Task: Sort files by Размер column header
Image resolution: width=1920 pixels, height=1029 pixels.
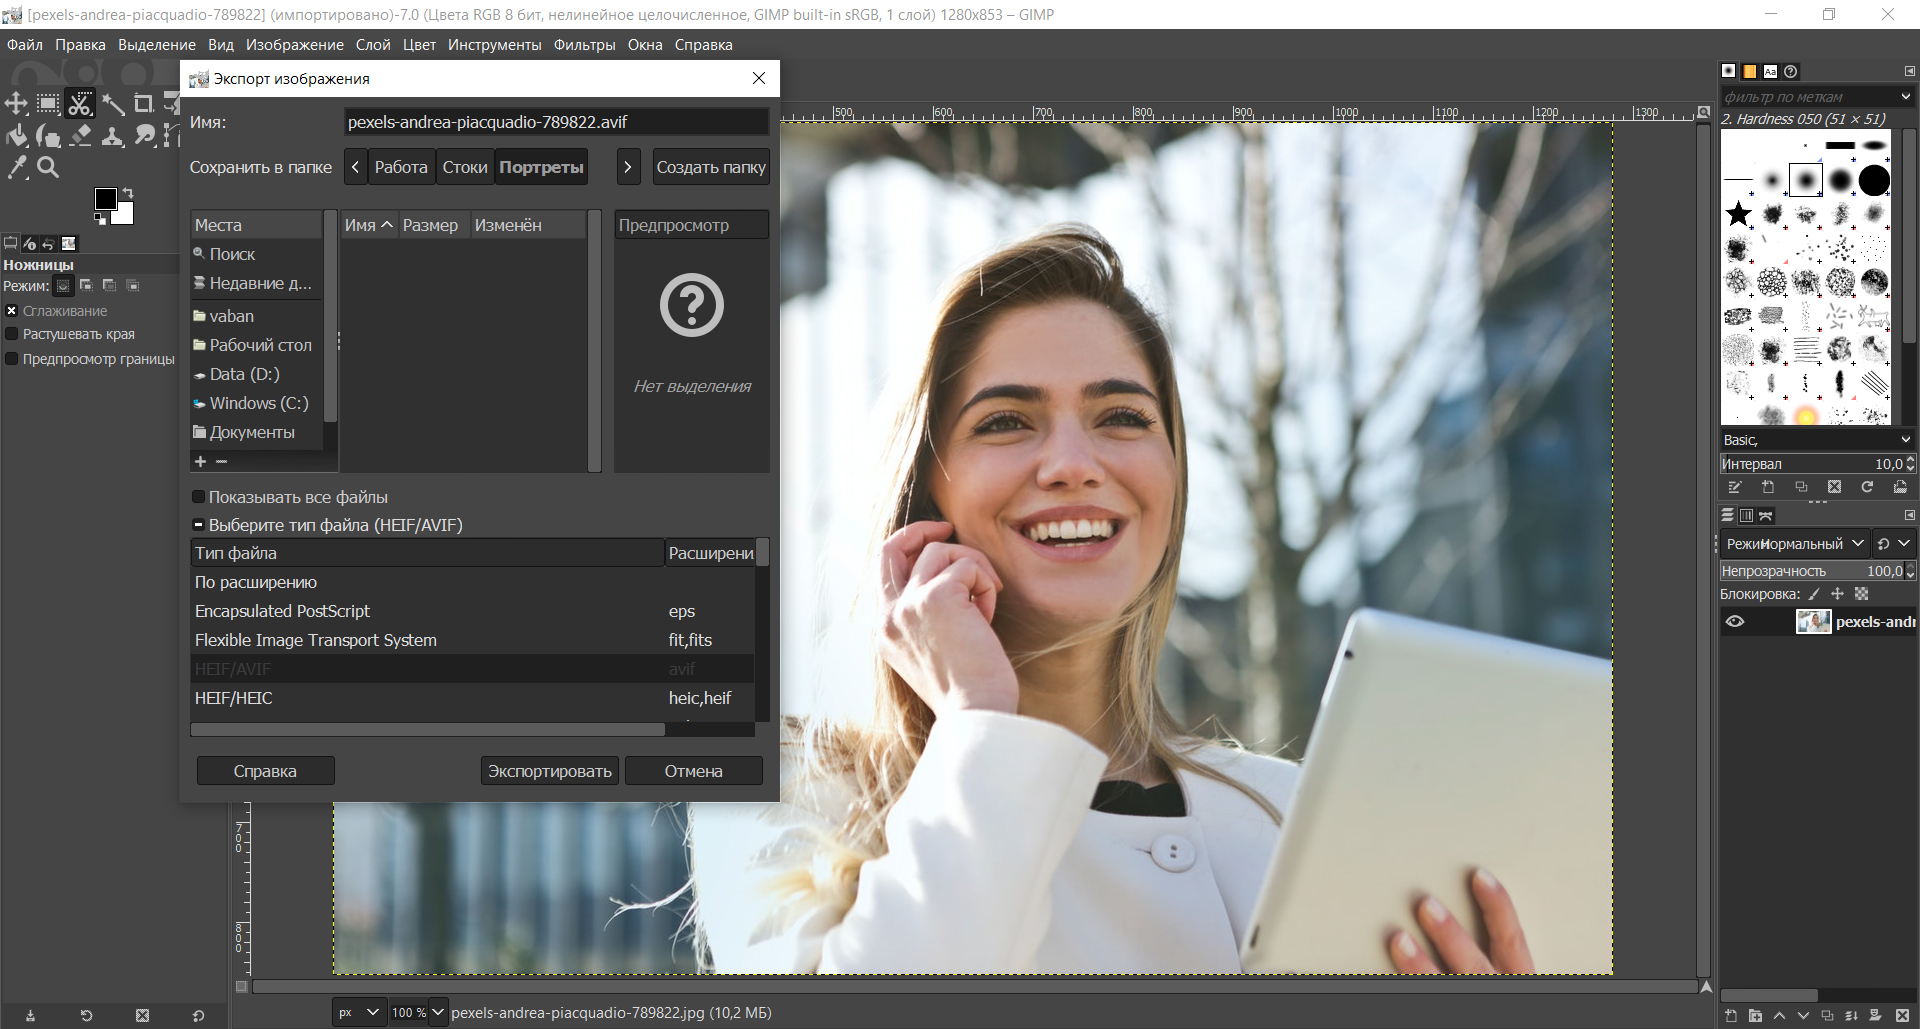Action: click(x=434, y=225)
